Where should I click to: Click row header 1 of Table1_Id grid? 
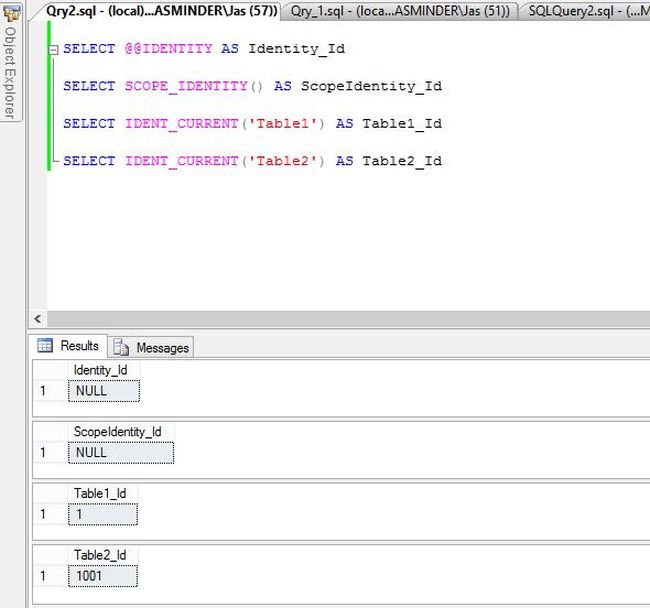click(50, 514)
